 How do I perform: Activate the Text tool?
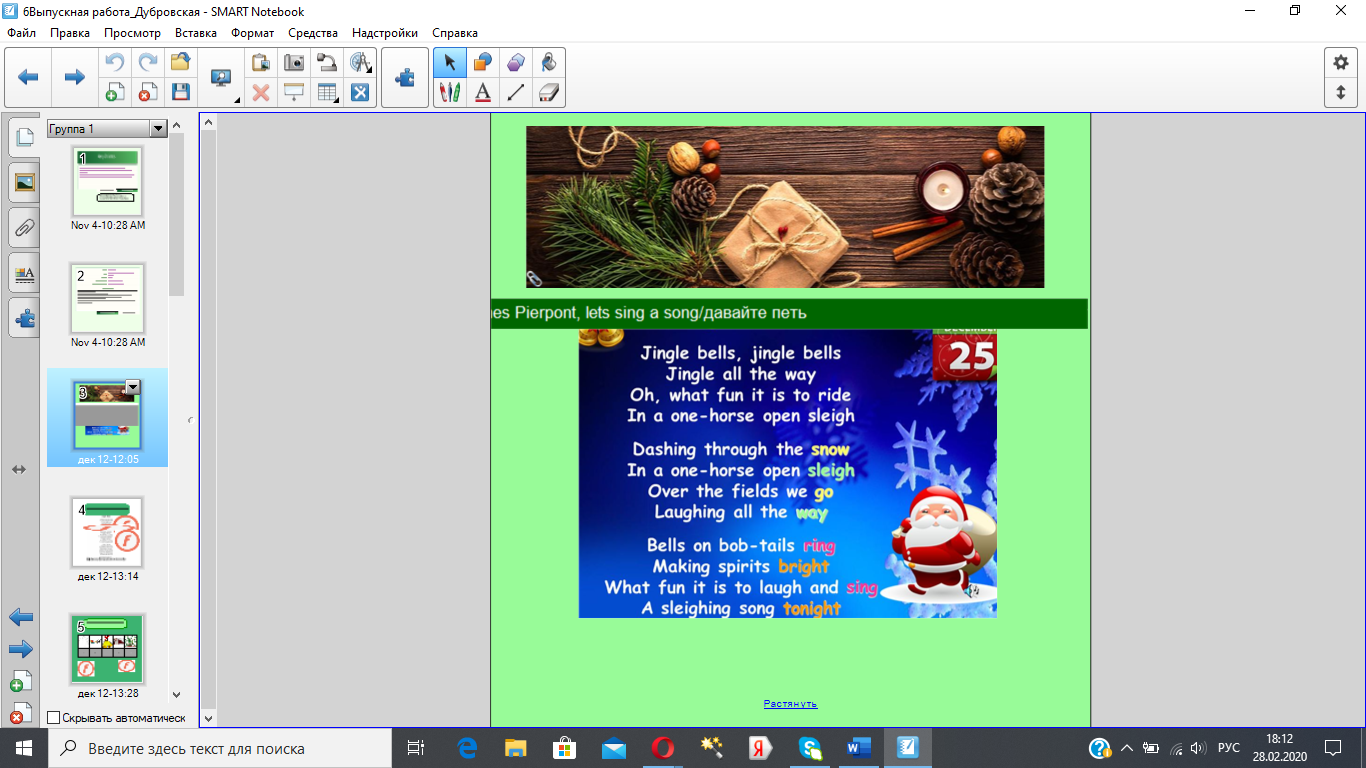[483, 93]
